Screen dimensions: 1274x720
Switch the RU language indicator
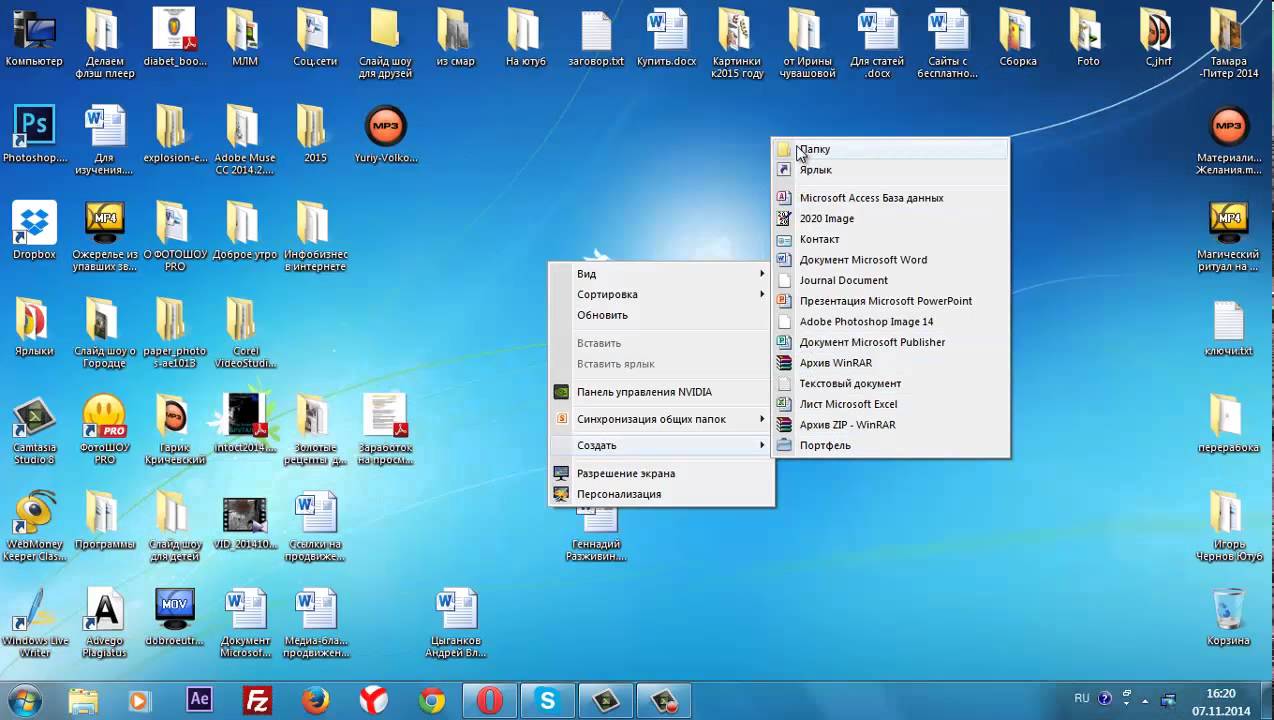click(1081, 699)
